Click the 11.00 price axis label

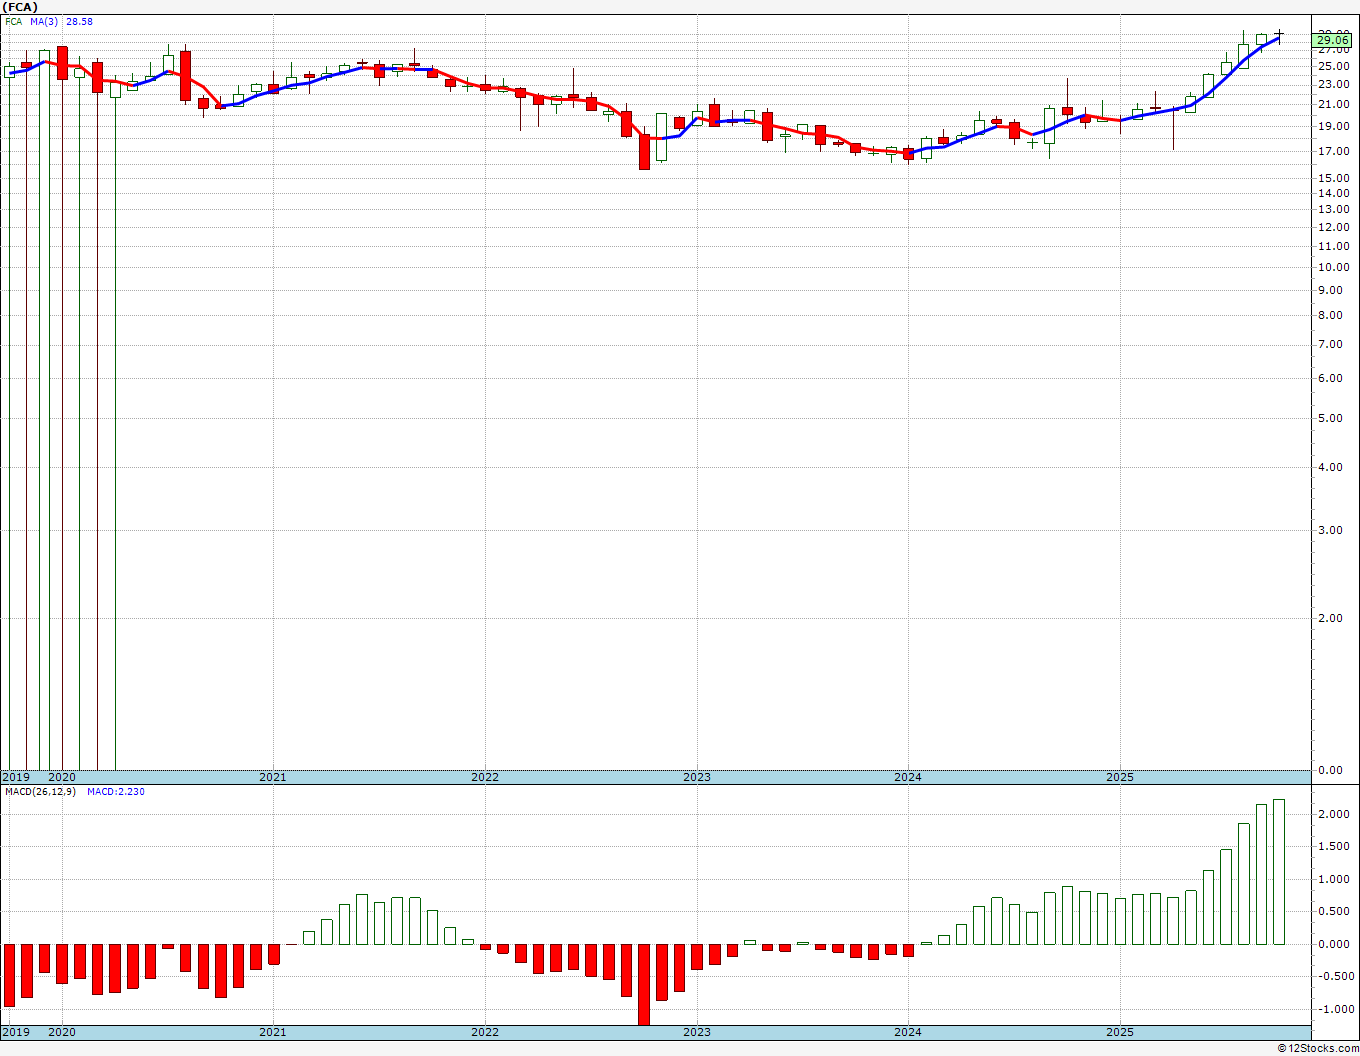pos(1333,246)
